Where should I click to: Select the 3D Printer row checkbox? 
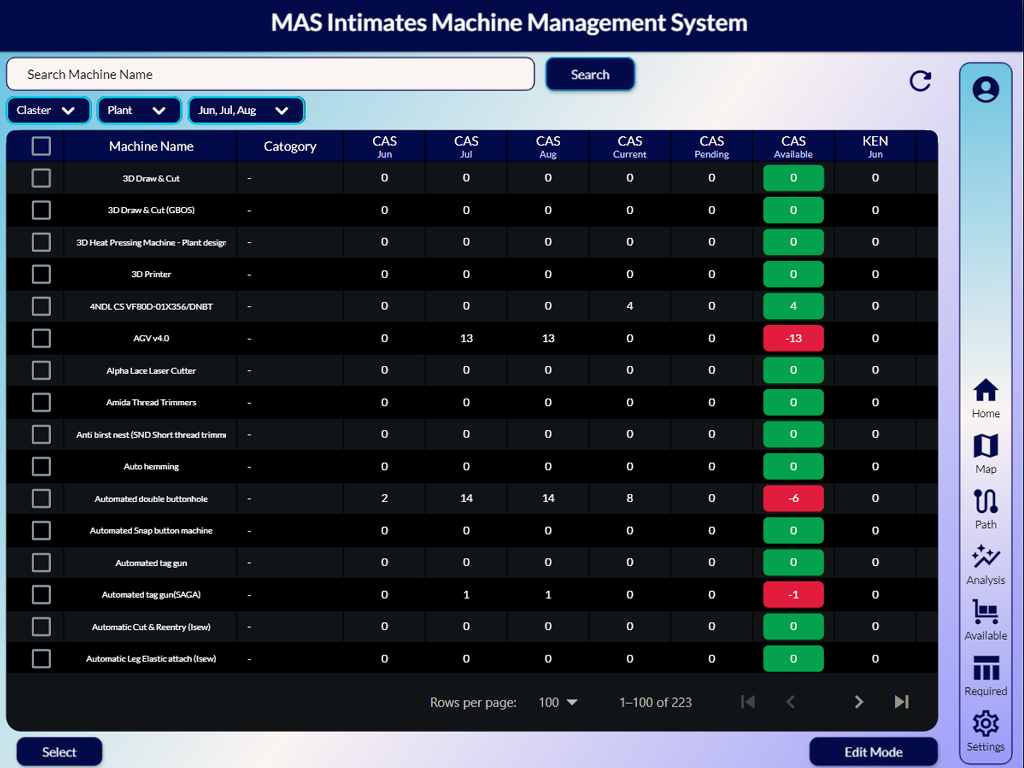coord(41,274)
